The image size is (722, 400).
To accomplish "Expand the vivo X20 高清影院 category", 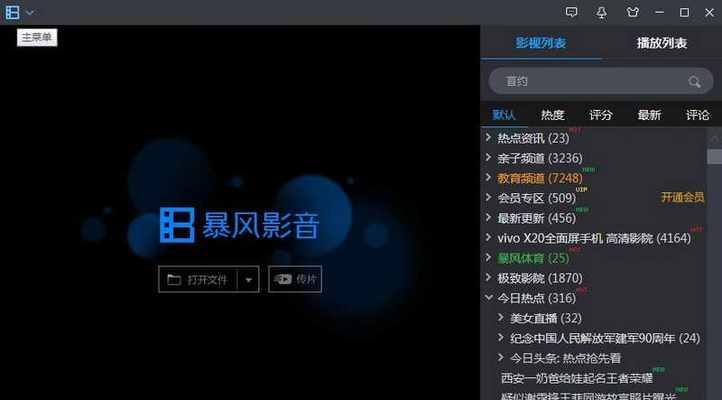I will 489,237.
